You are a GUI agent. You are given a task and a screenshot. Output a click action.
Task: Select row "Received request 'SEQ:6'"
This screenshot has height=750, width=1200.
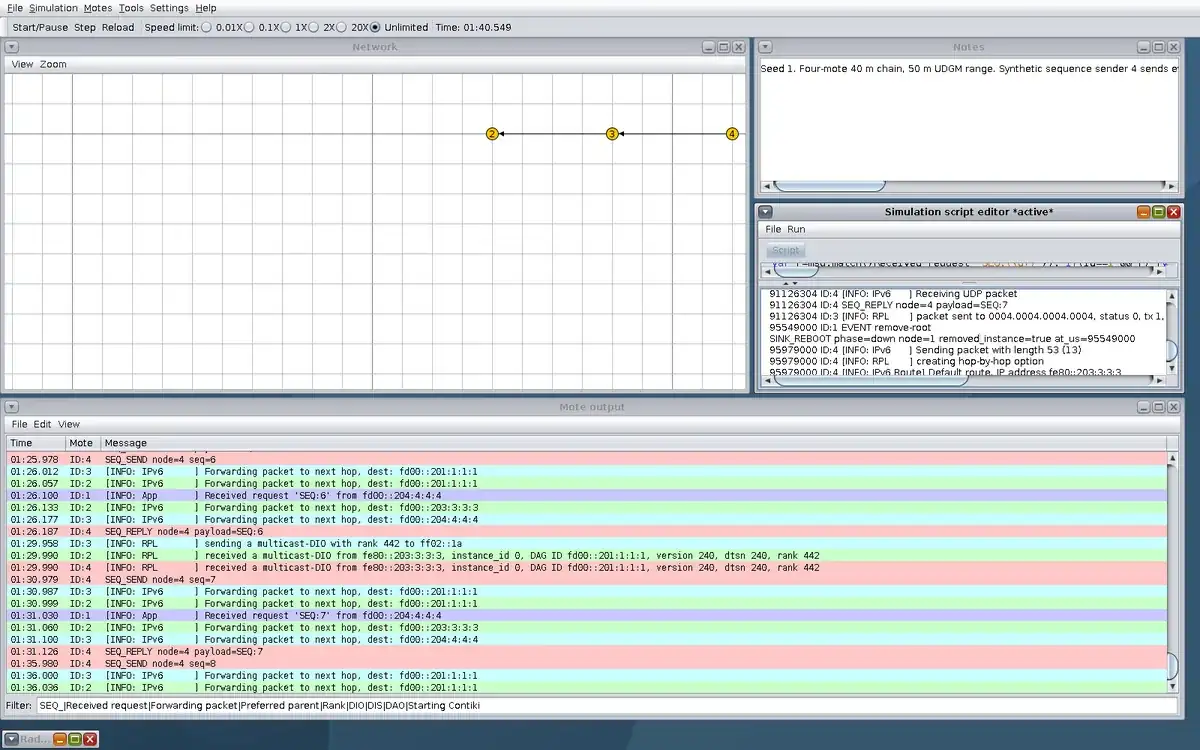[x=587, y=496]
